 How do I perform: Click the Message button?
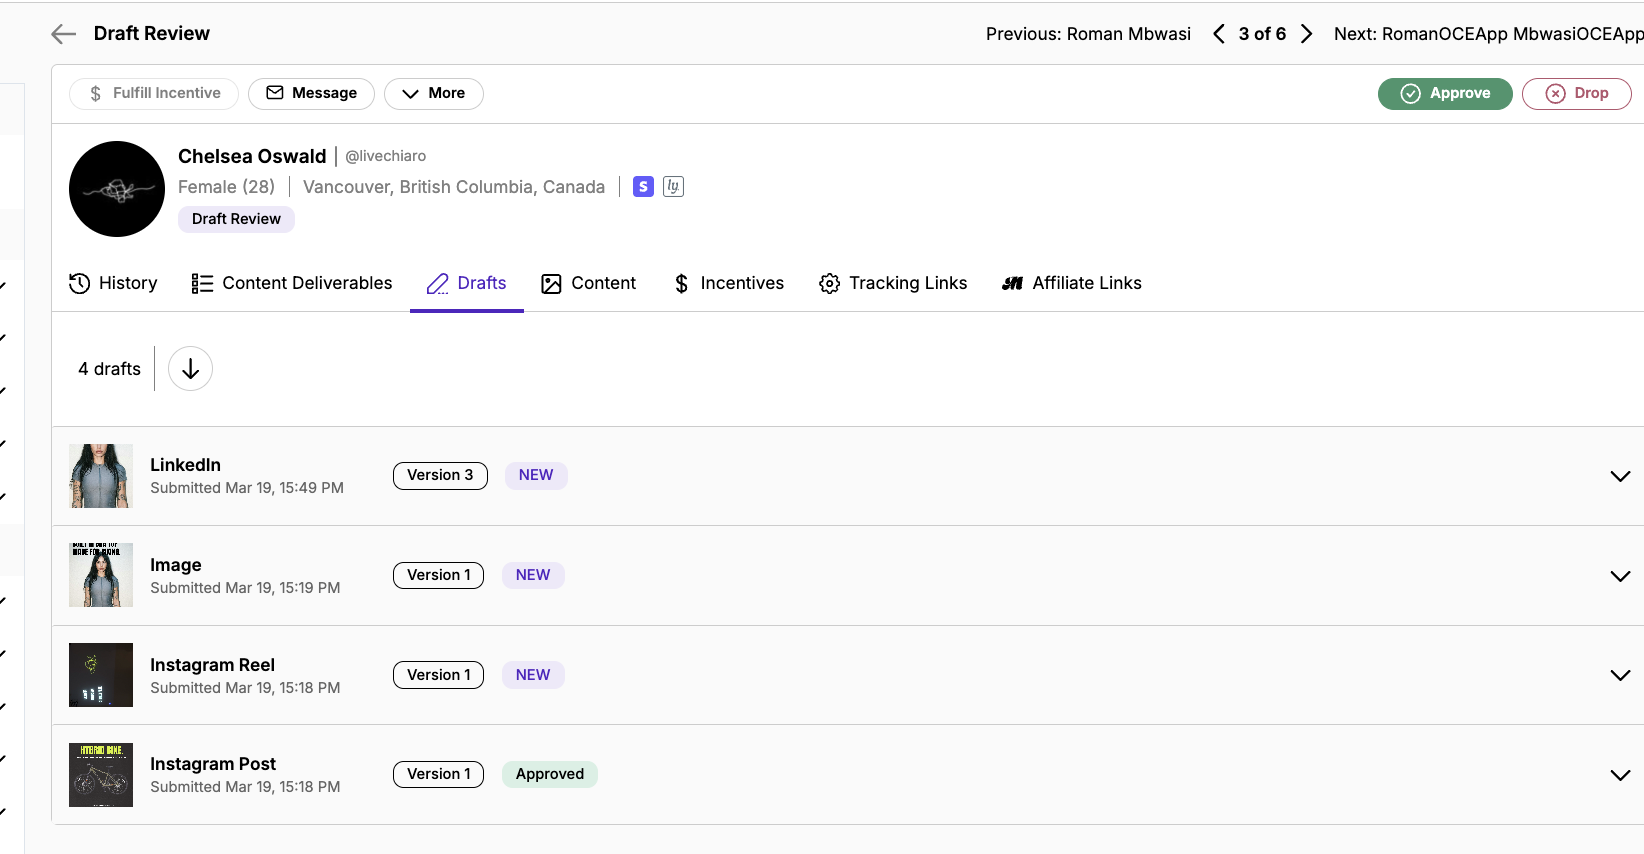pyautogui.click(x=311, y=93)
